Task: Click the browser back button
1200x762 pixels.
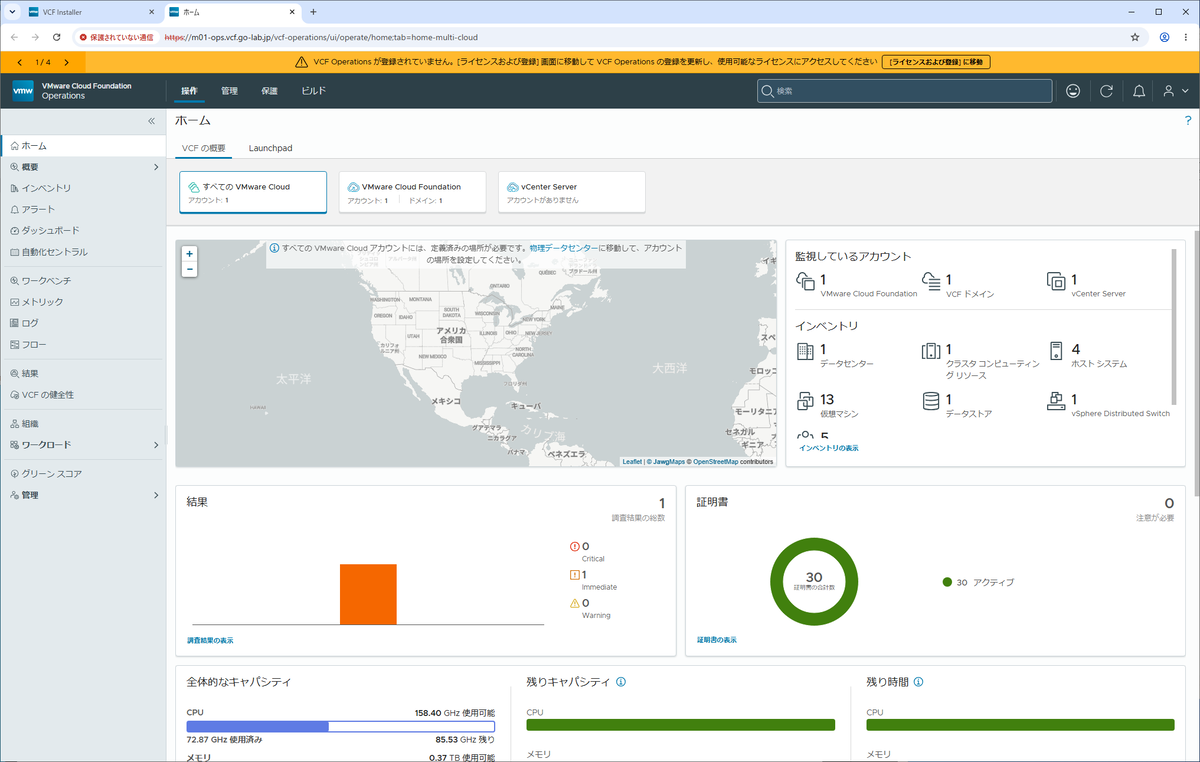Action: [14, 37]
